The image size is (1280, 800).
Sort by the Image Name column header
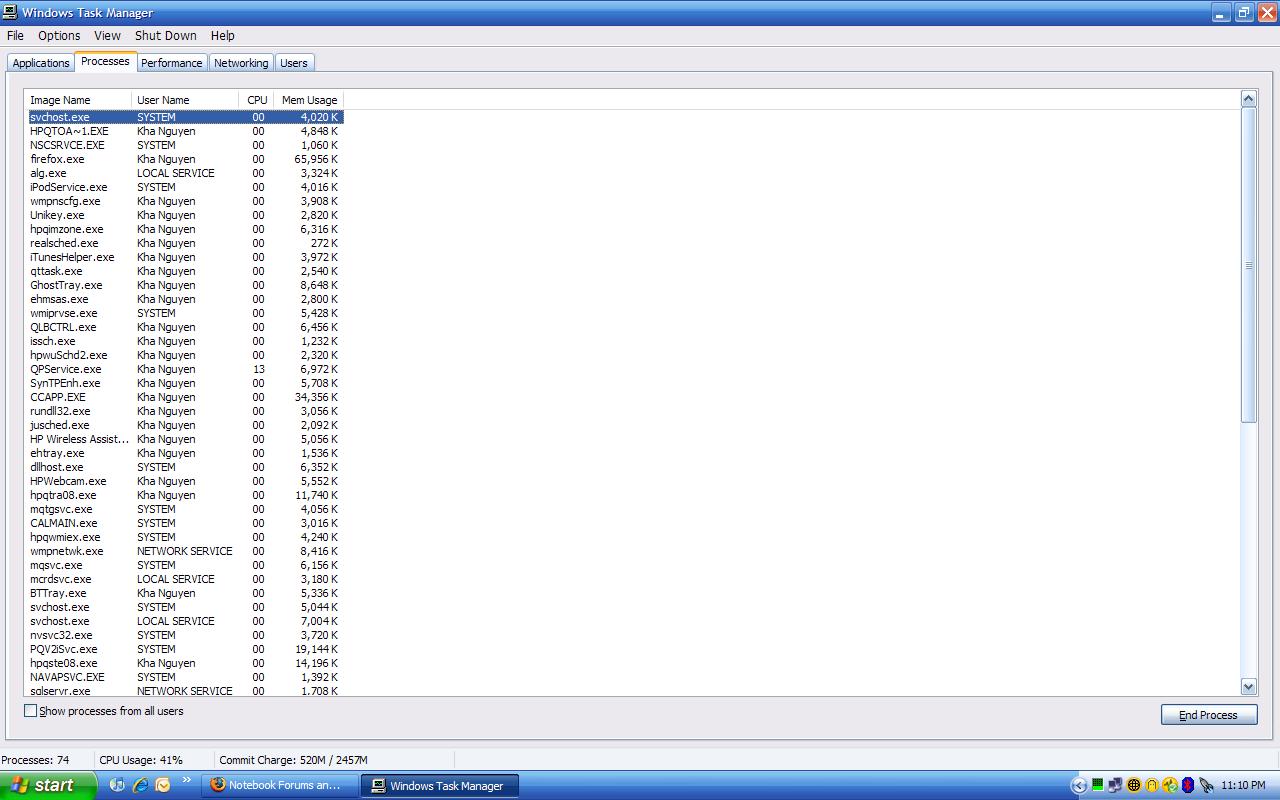78,100
